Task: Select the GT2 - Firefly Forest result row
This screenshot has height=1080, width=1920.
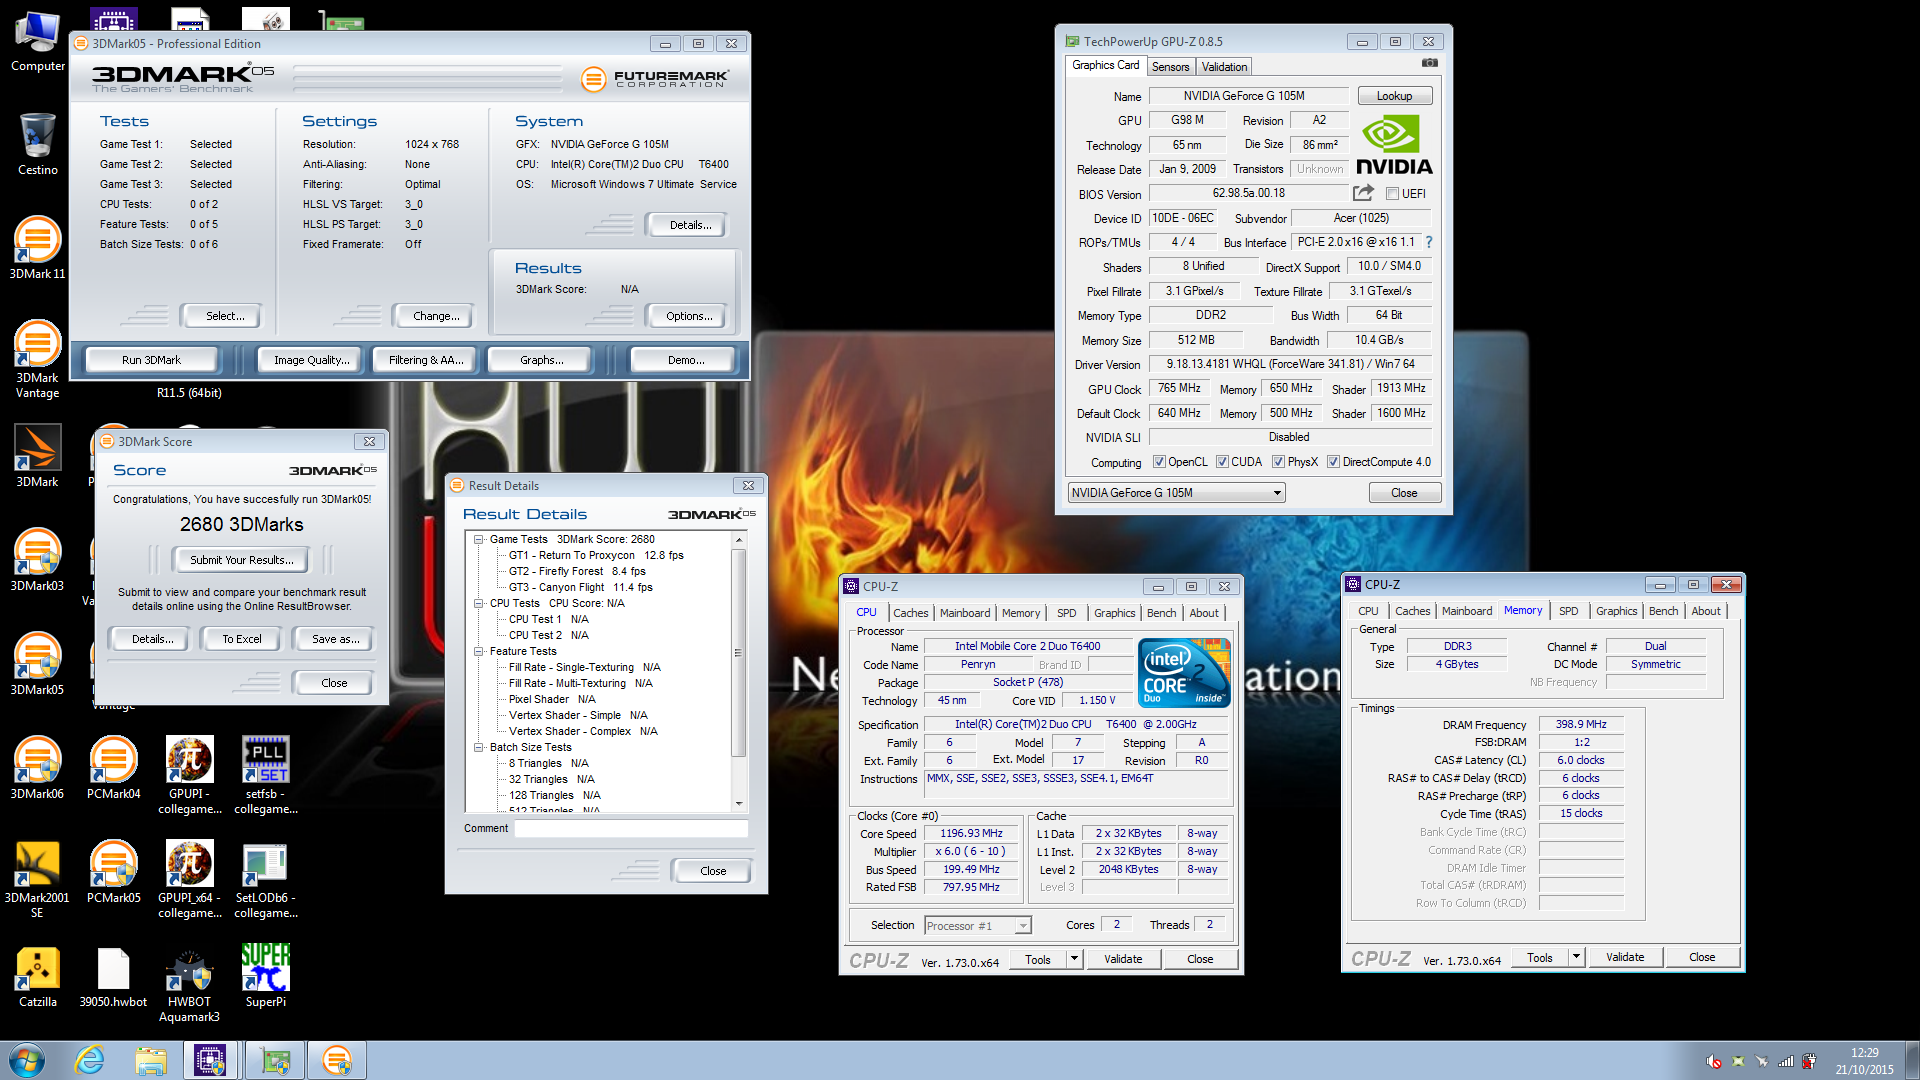Action: [x=577, y=571]
